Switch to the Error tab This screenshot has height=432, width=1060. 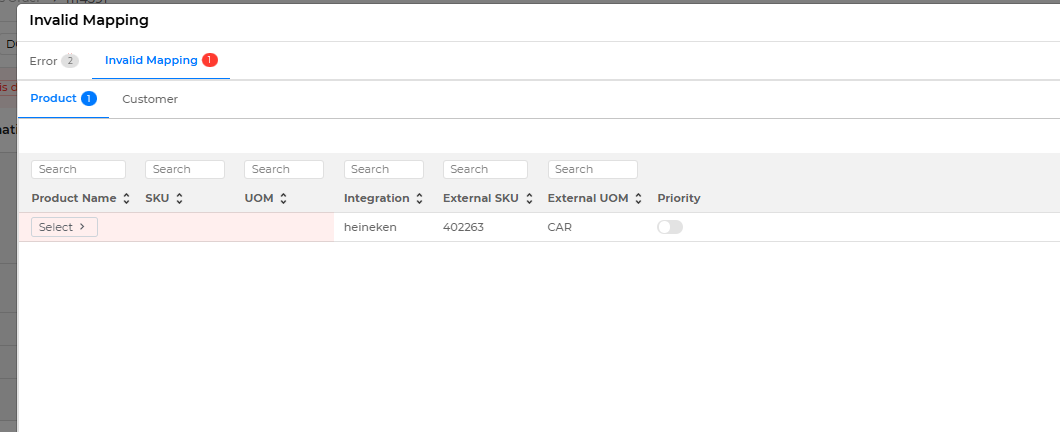53,61
